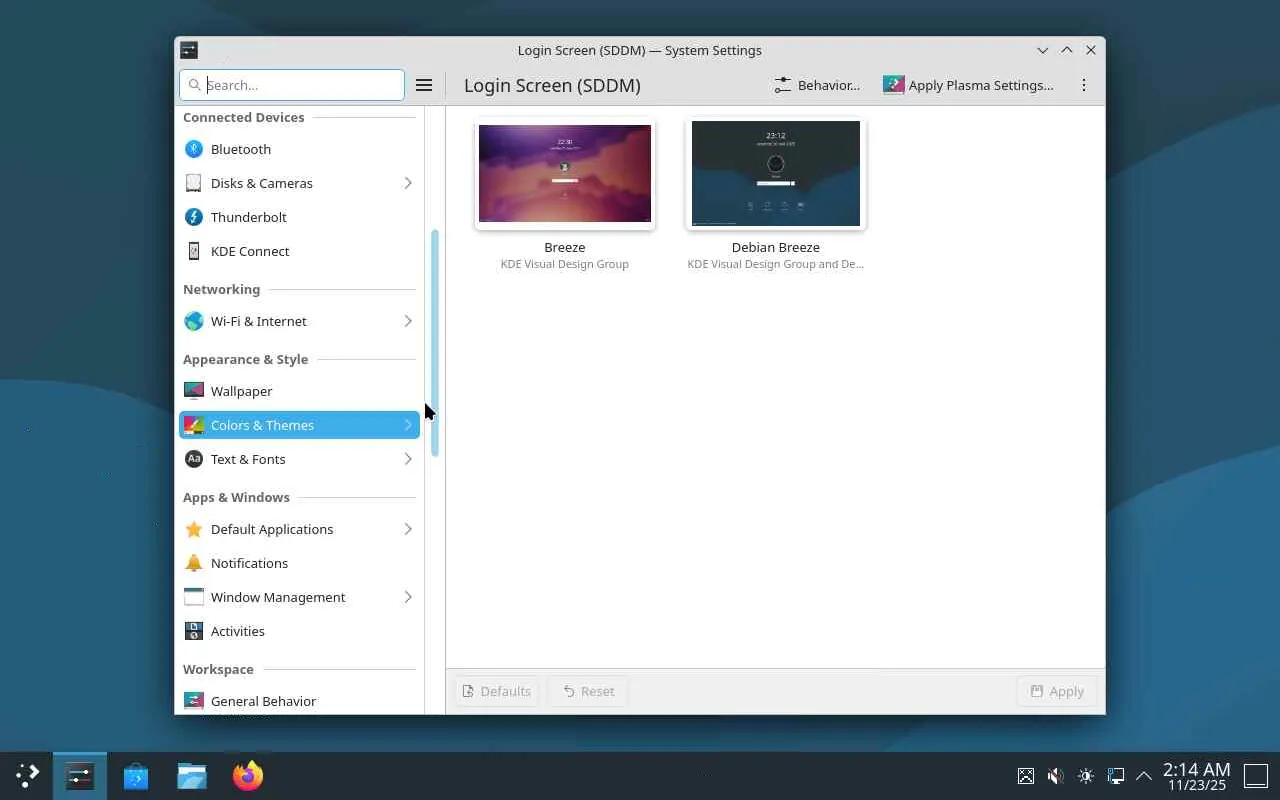Click the Activities icon in sidebar
The height and width of the screenshot is (800, 1280).
(194, 631)
